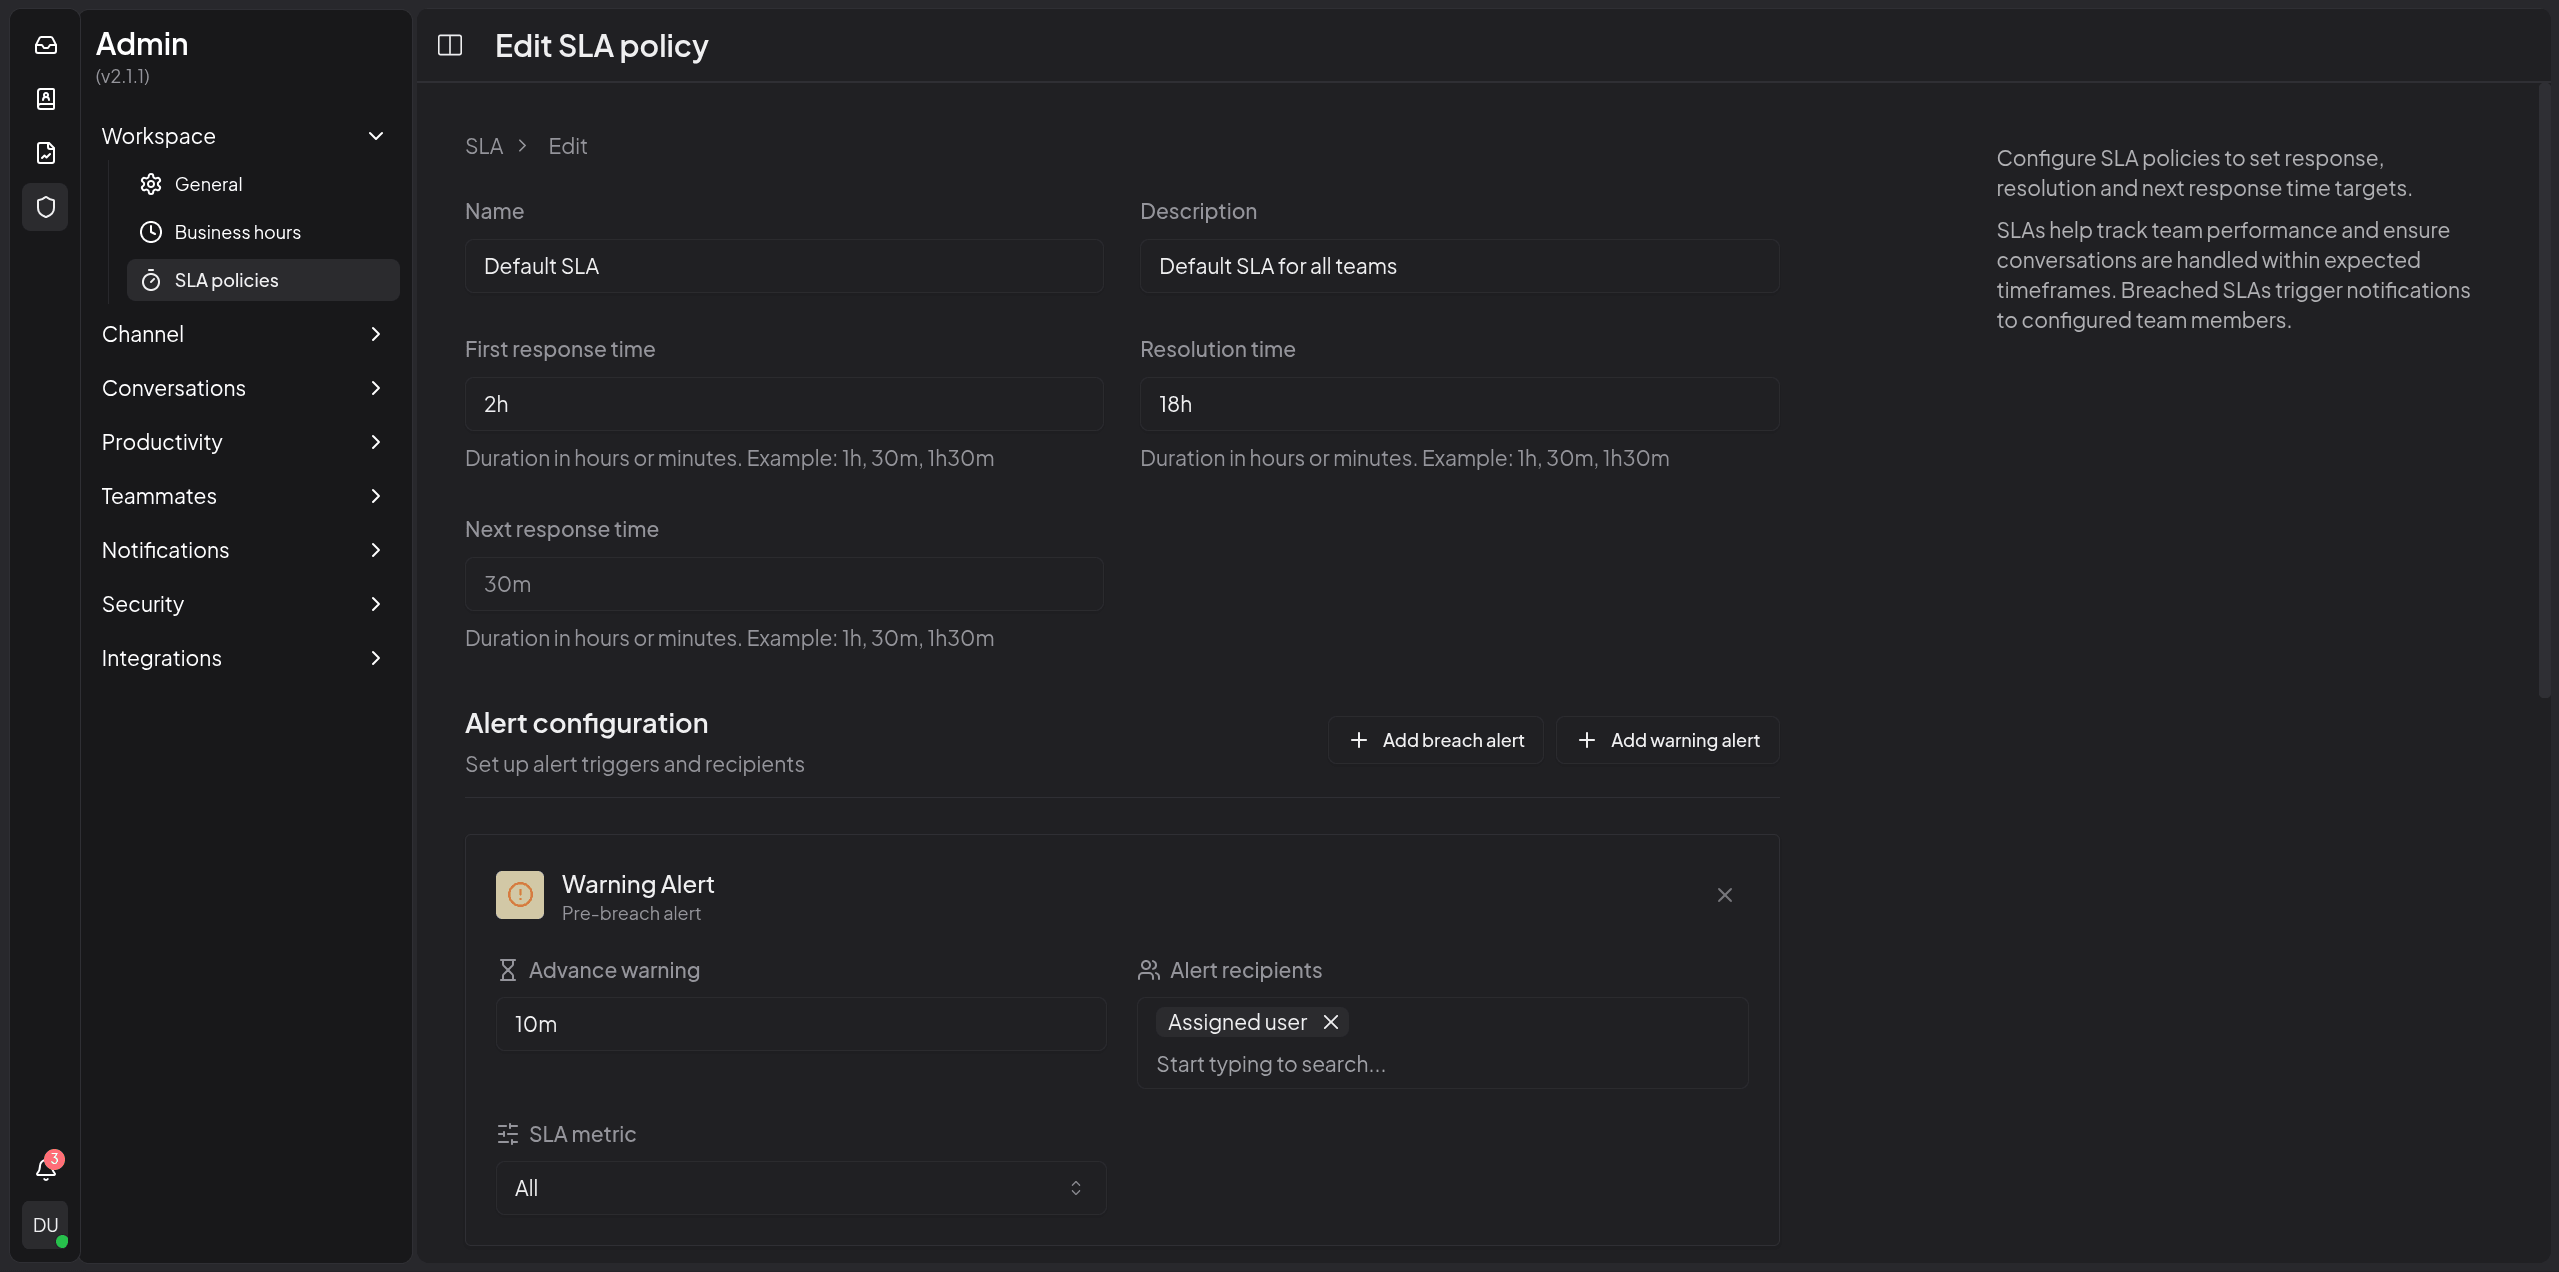Collapse the Workspace section
This screenshot has width=2559, height=1272.
tap(376, 136)
